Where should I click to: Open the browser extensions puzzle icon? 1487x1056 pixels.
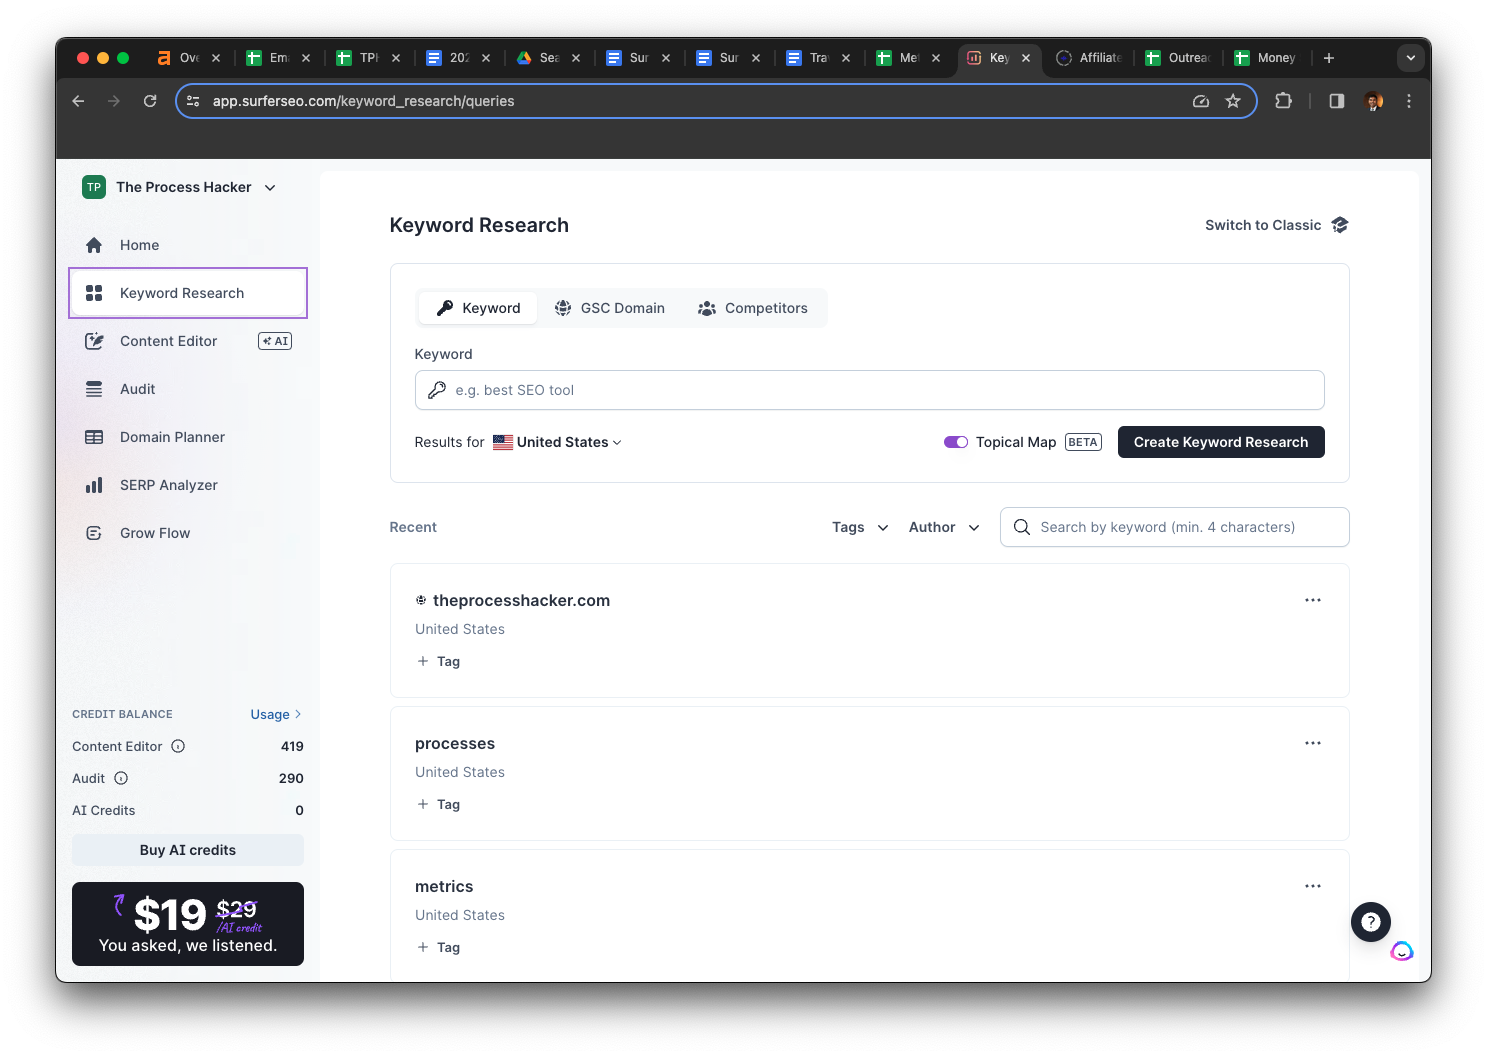click(x=1284, y=101)
